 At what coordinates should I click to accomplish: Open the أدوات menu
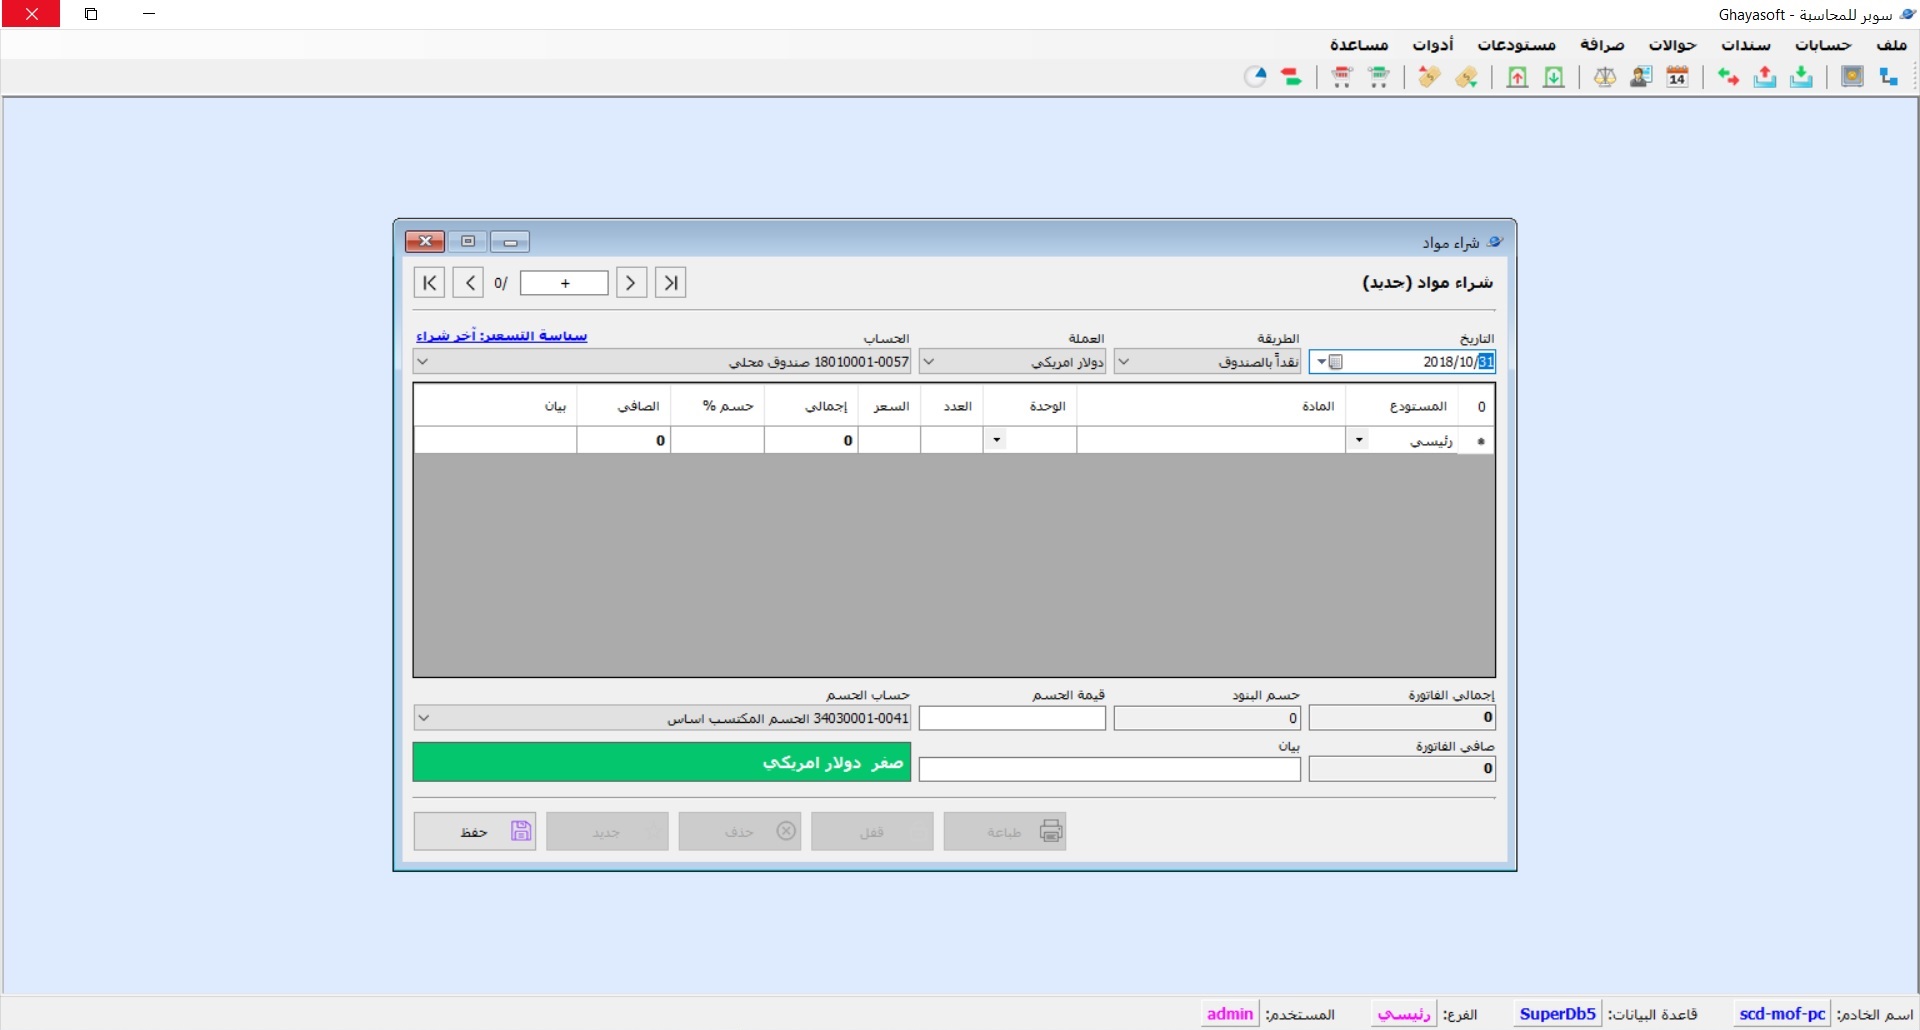coord(1433,45)
